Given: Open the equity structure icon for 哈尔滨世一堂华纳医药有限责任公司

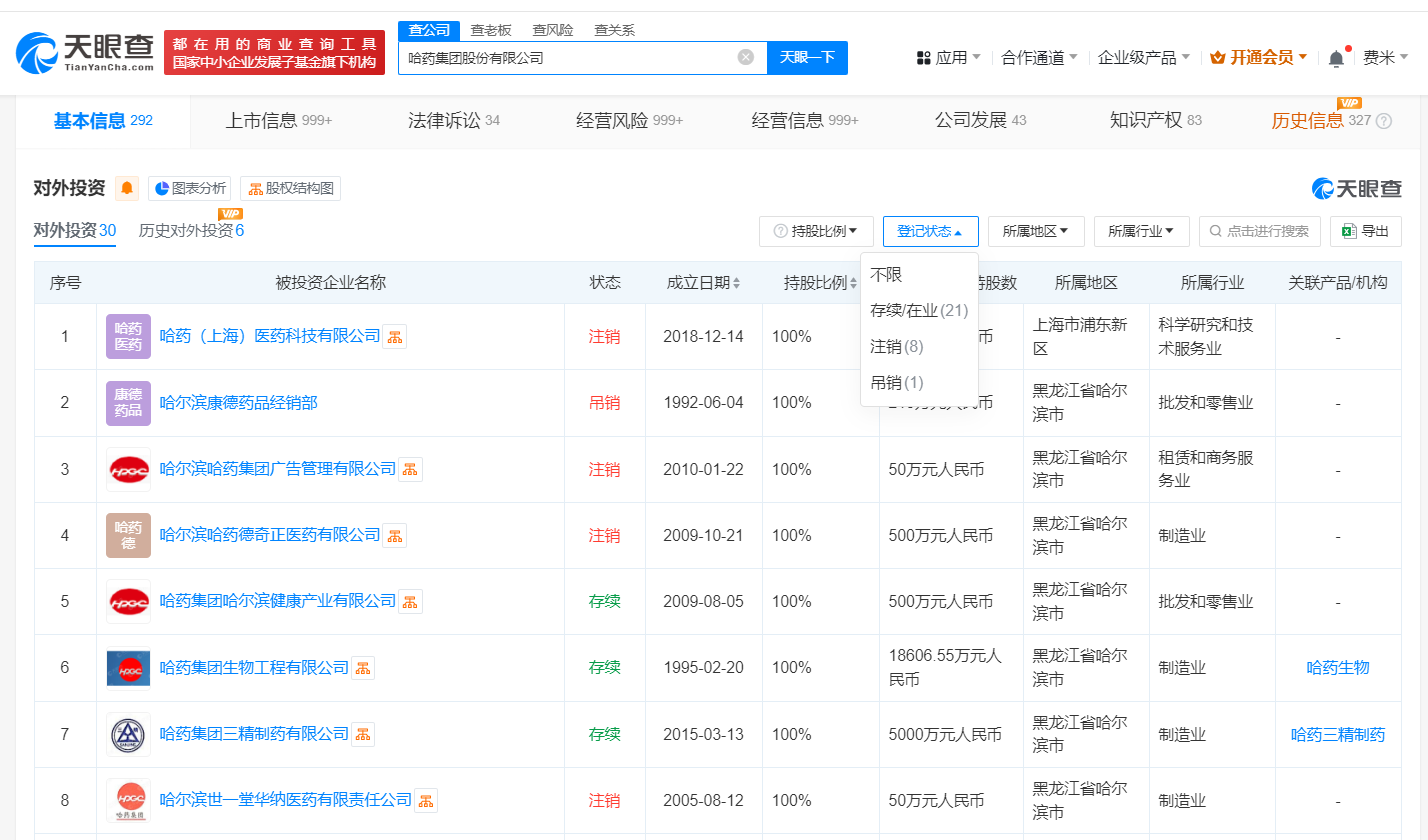Looking at the screenshot, I should click(x=426, y=800).
